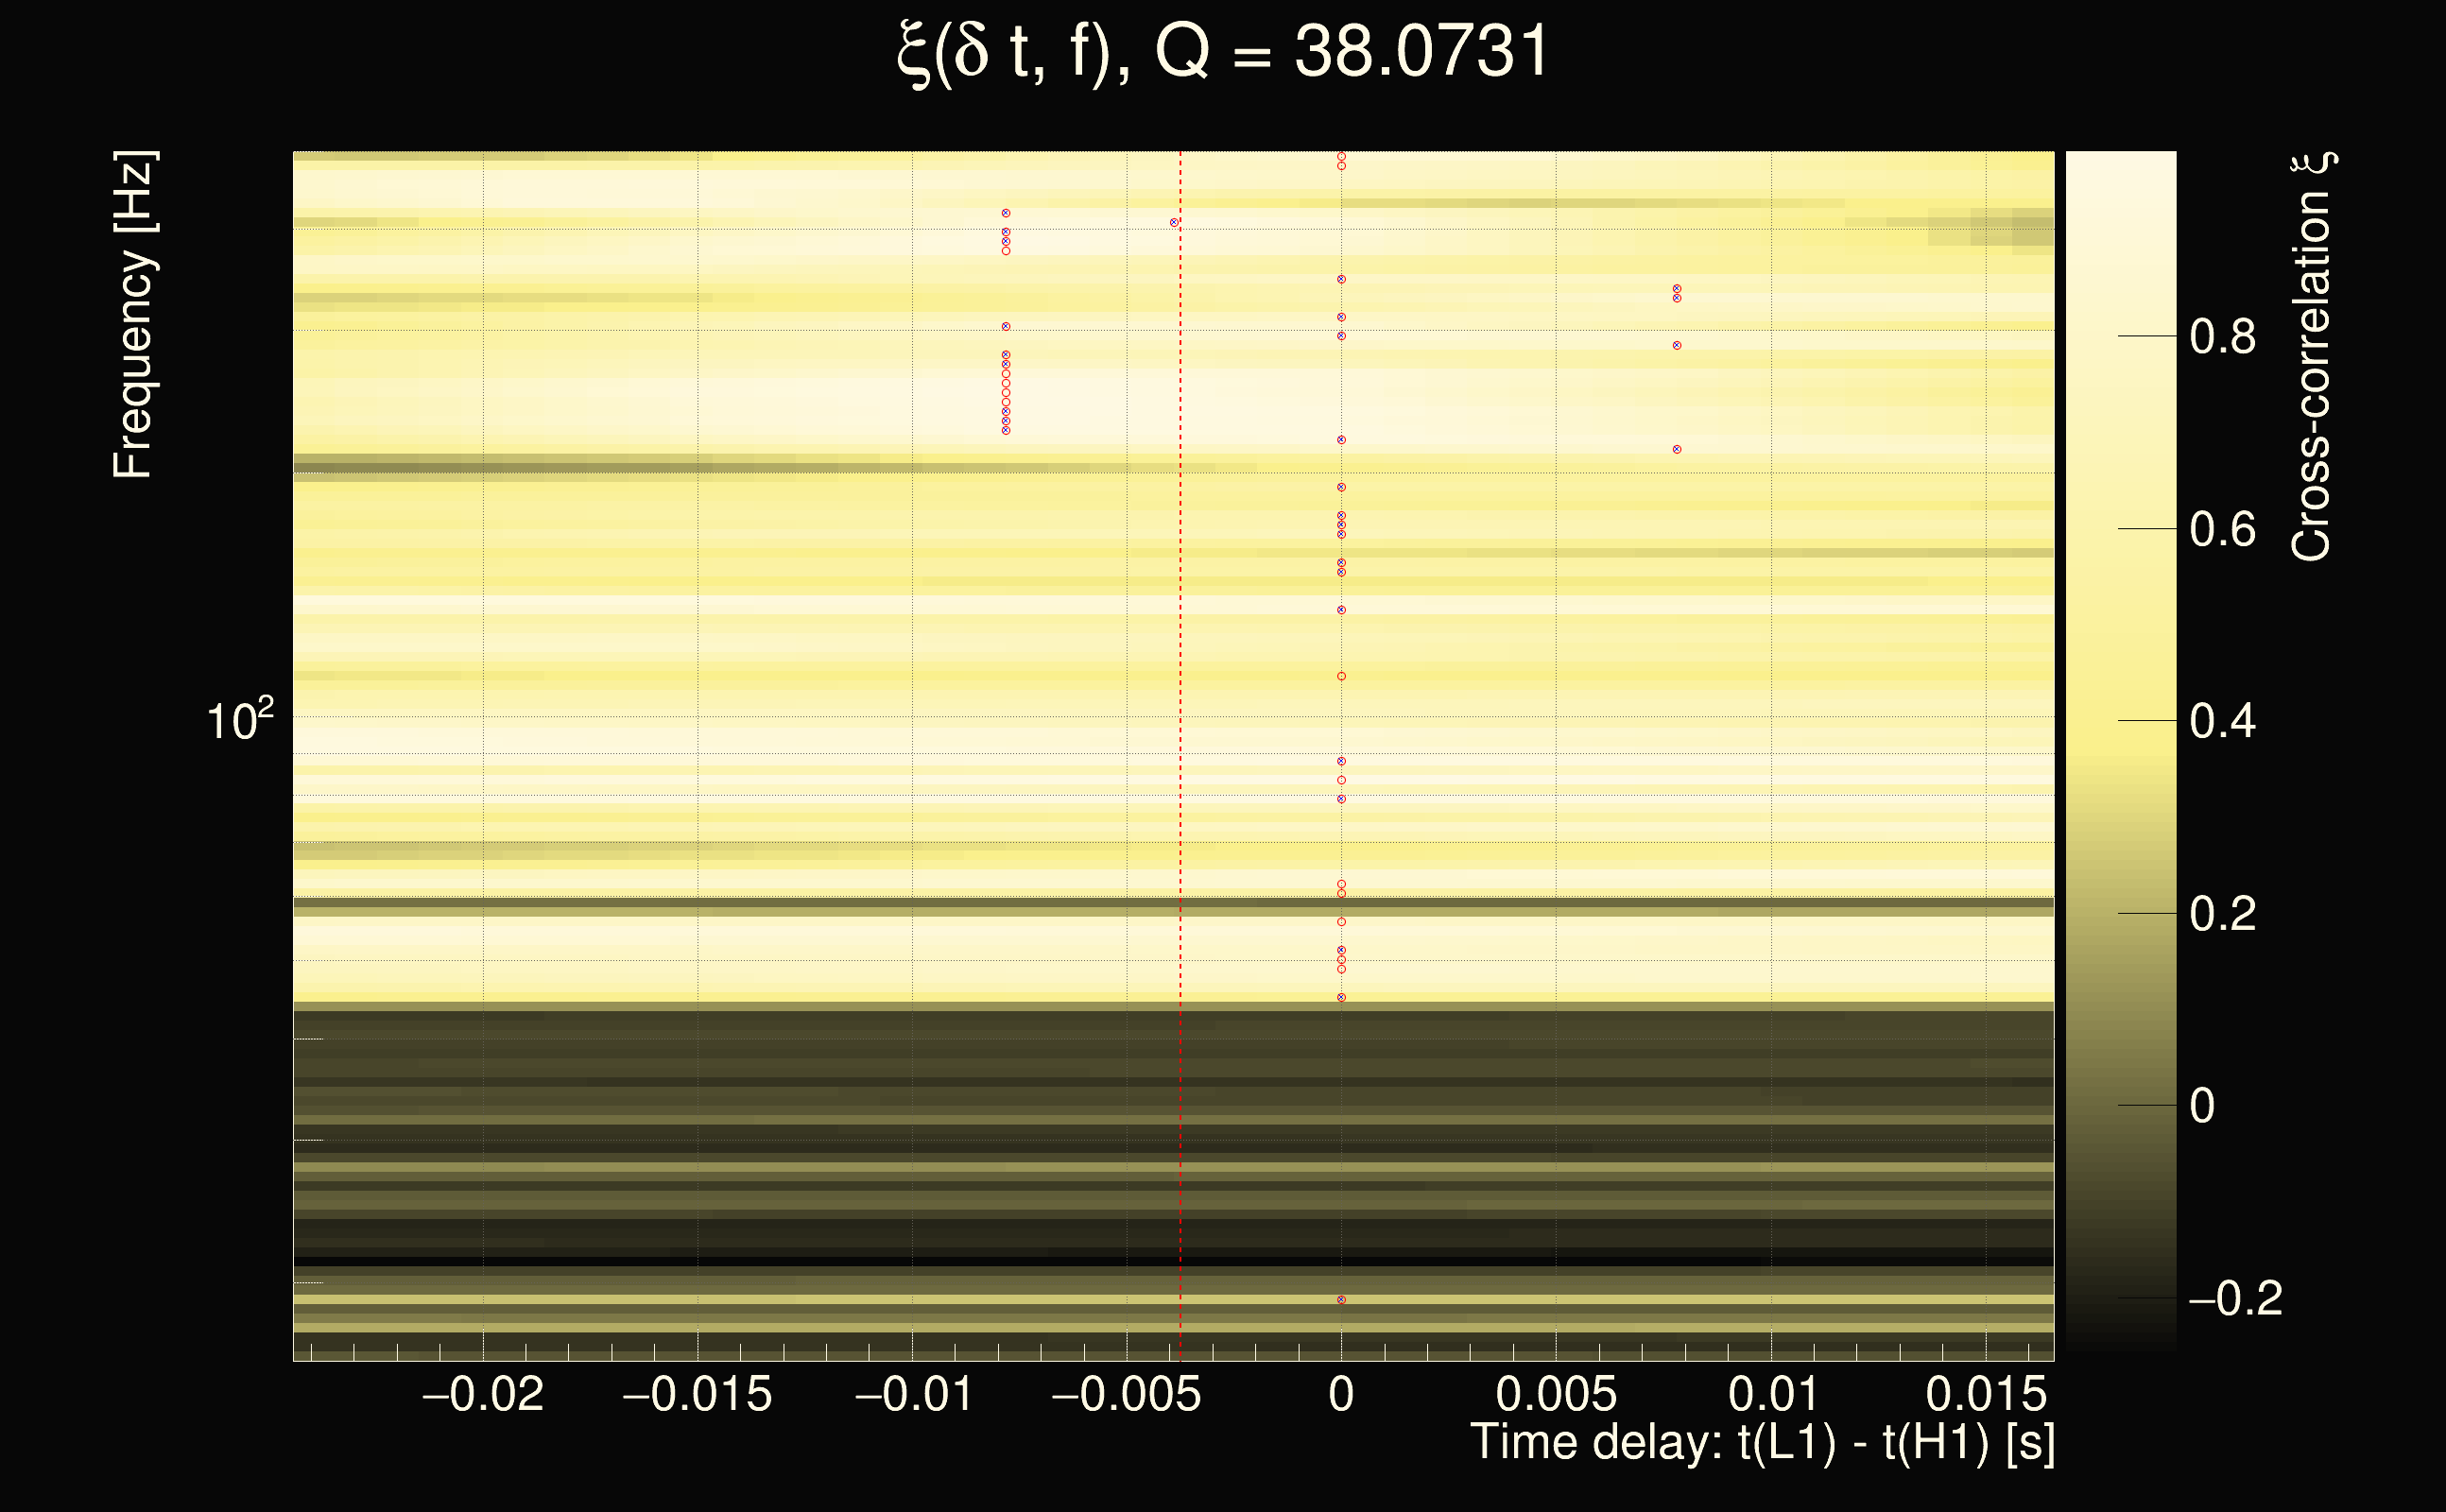Image resolution: width=2446 pixels, height=1512 pixels.
Task: Click topmost marker in the −0.0075 delay column
Action: point(1006,213)
